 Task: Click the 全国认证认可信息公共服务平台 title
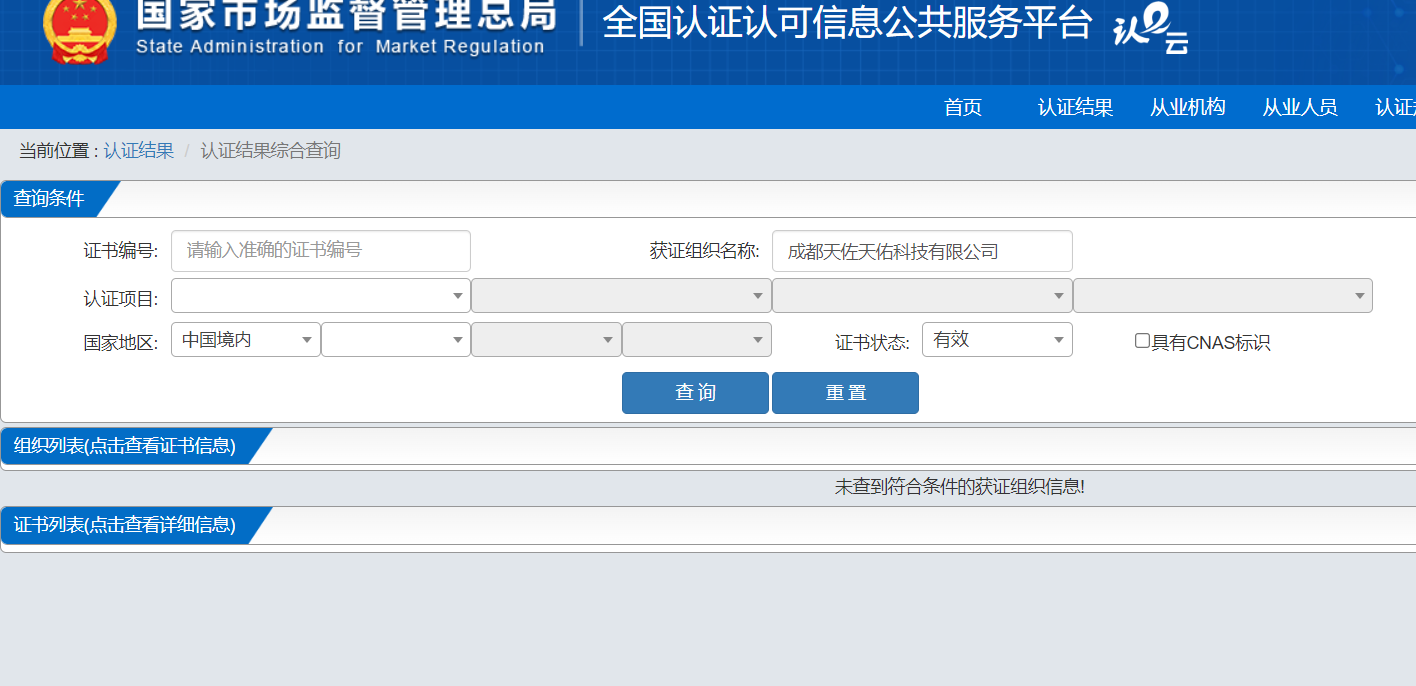click(x=847, y=23)
